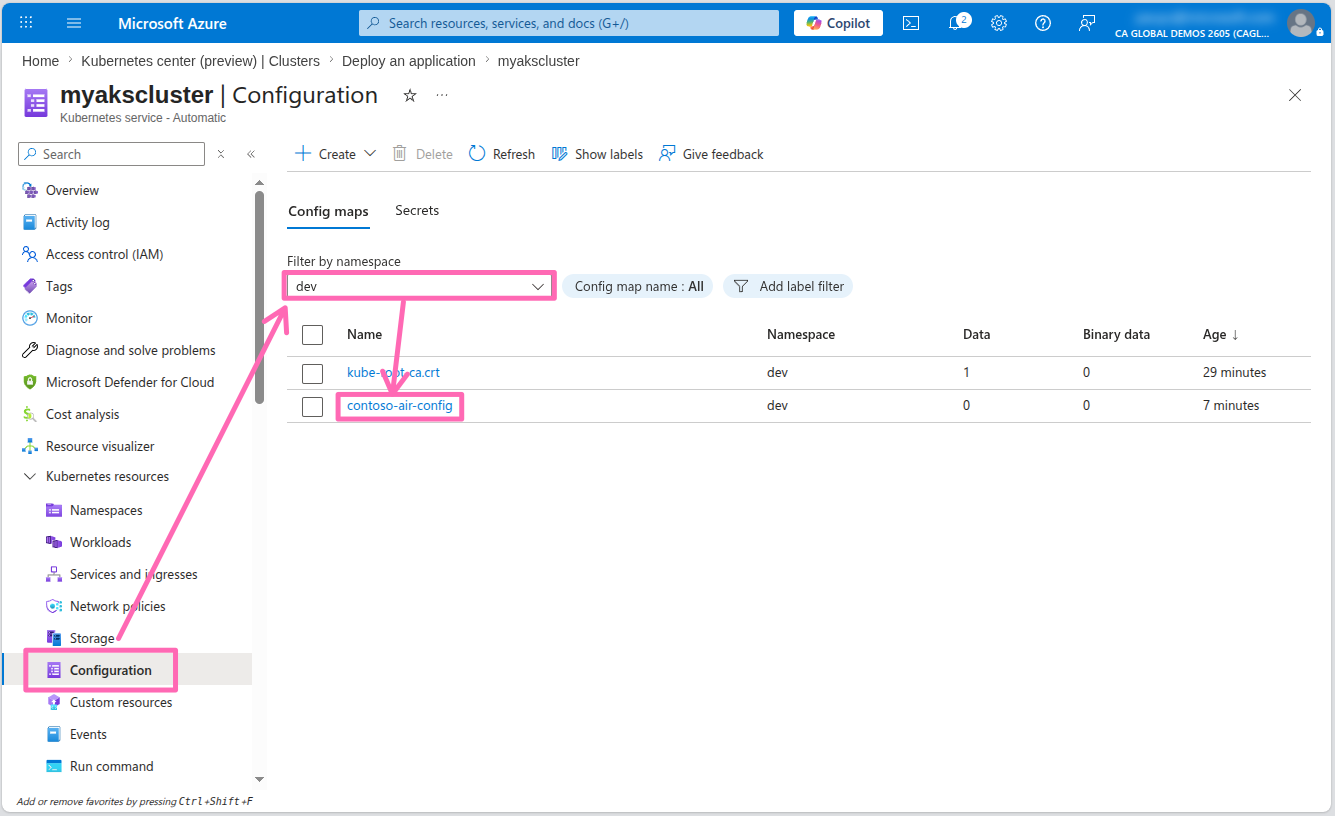The height and width of the screenshot is (816, 1335).
Task: Click the '29 minutes' age cell
Action: click(x=1234, y=372)
